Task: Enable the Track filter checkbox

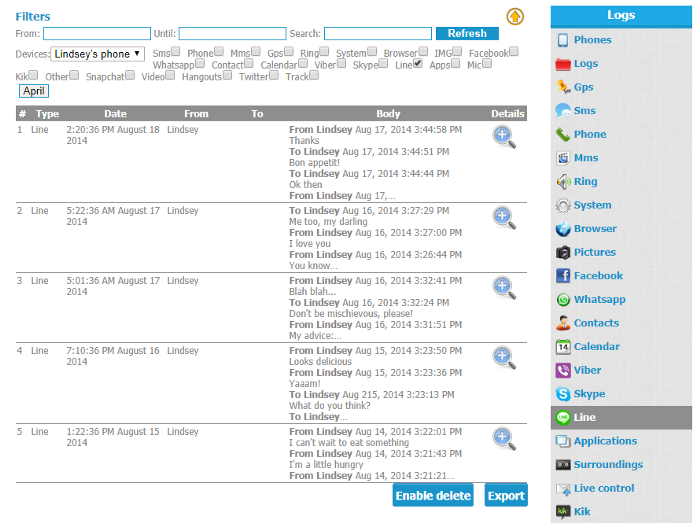Action: tap(314, 75)
